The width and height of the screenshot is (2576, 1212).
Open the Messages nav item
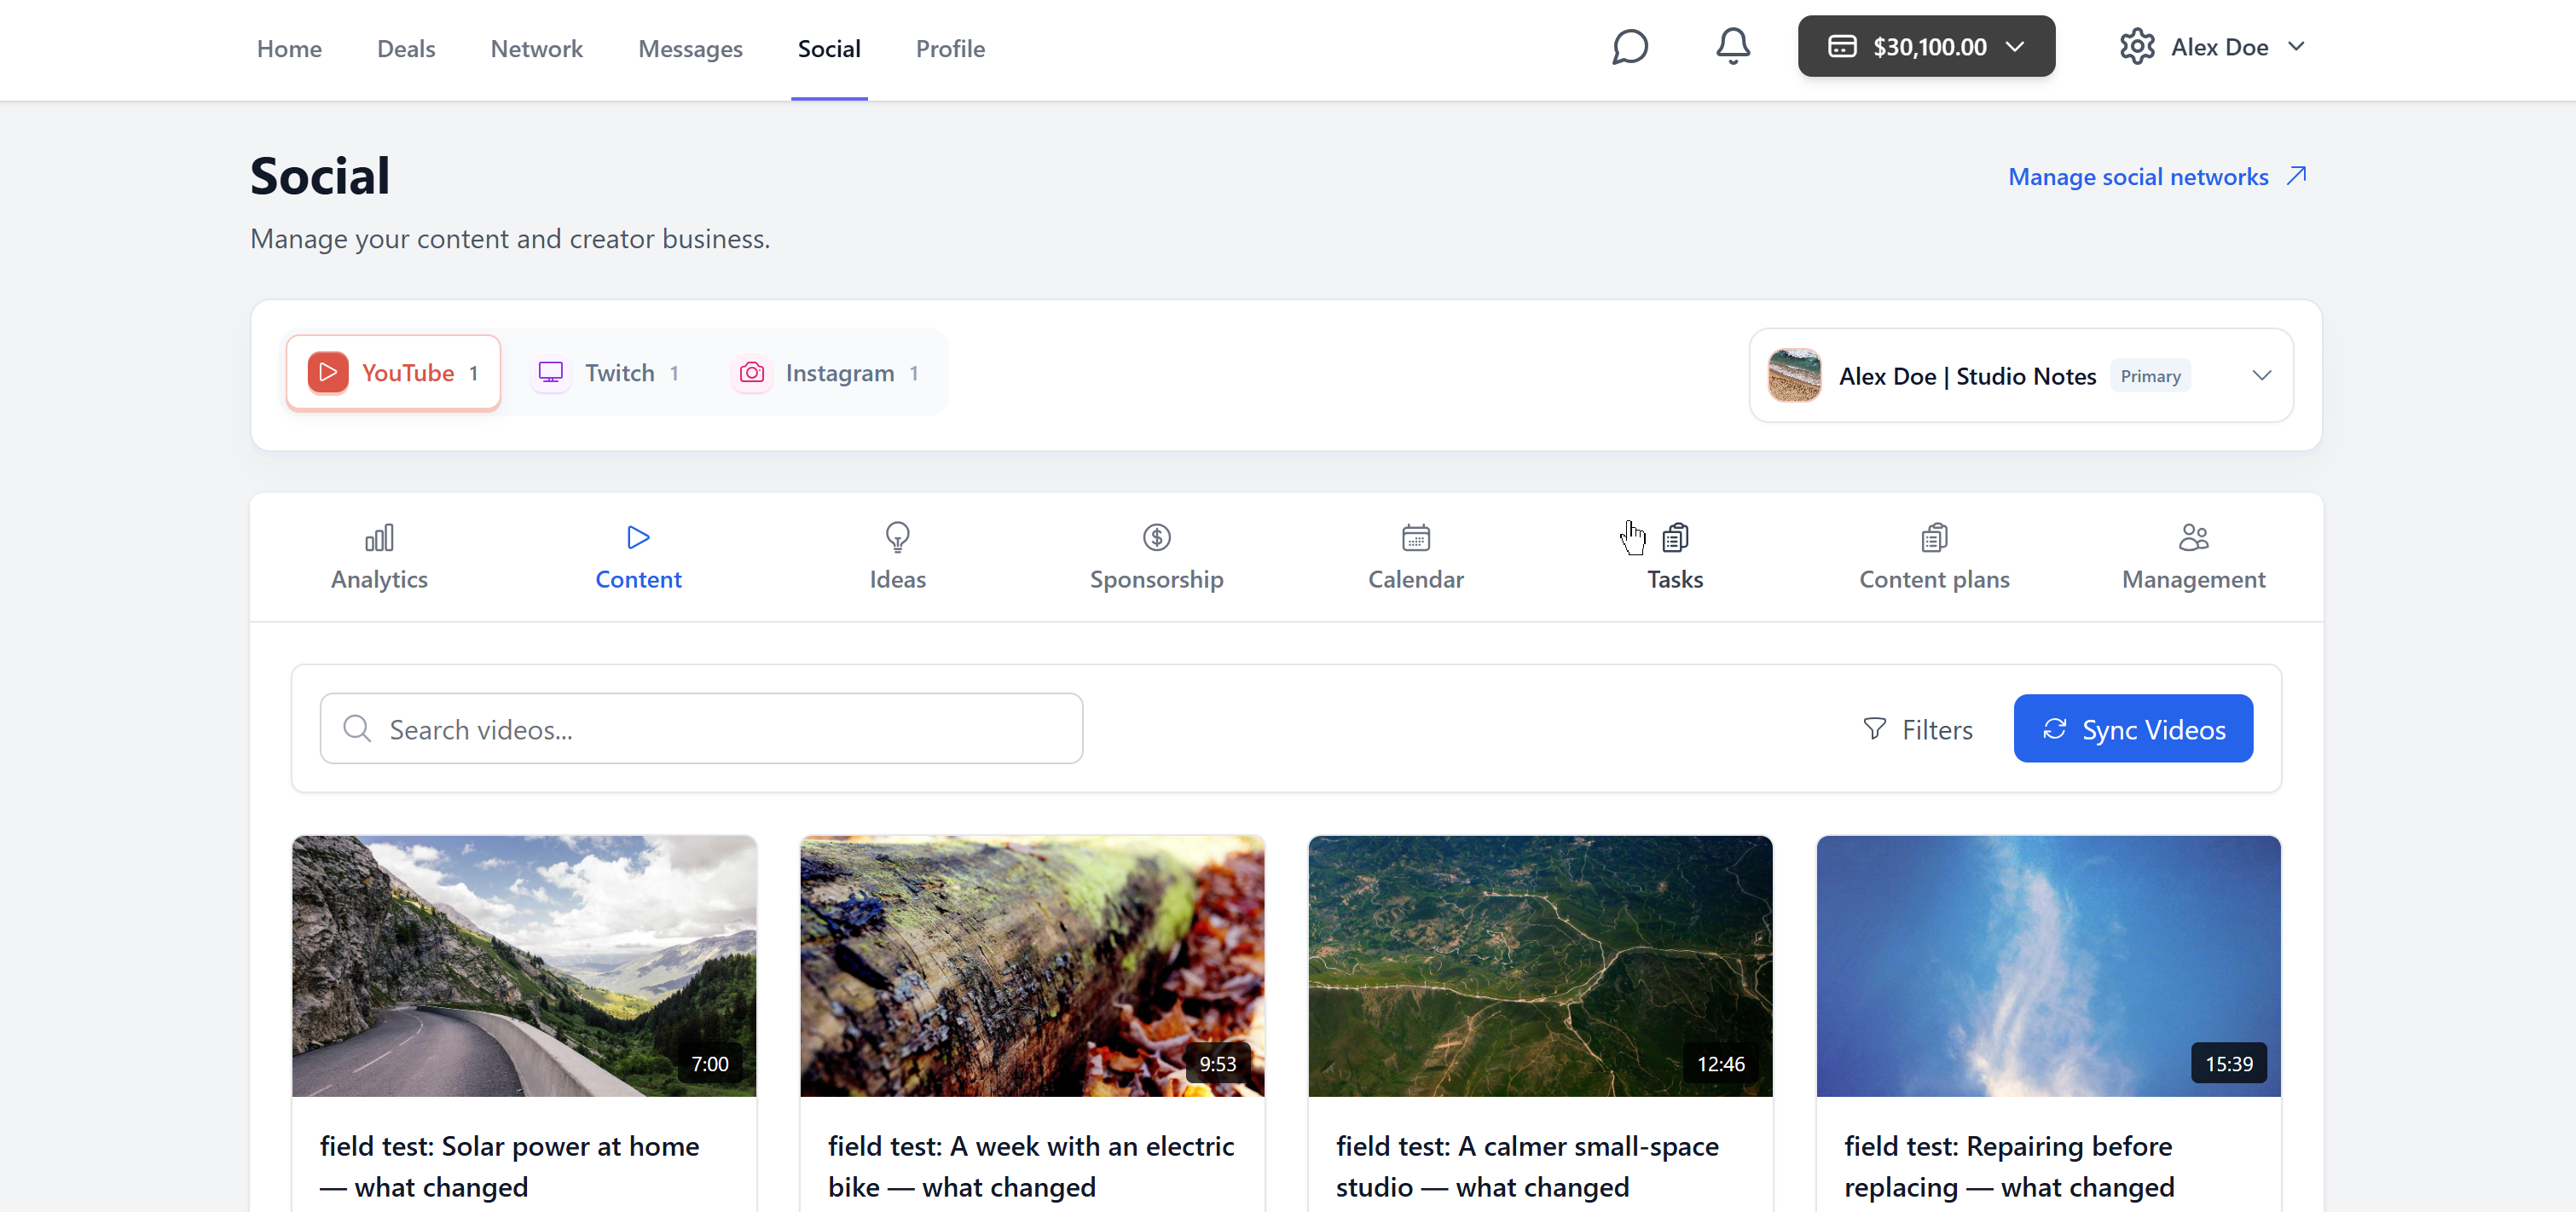pos(690,48)
